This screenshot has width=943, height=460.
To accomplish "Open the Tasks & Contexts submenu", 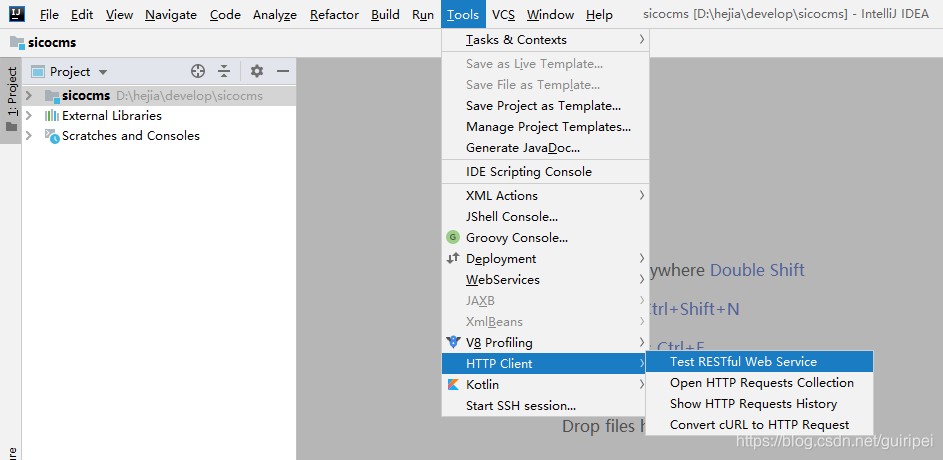I will click(516, 40).
